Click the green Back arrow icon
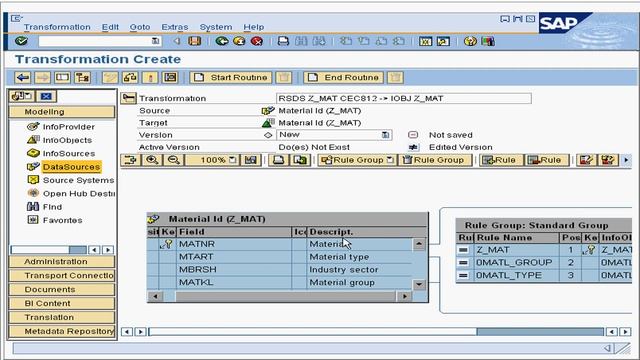 pyautogui.click(x=222, y=41)
